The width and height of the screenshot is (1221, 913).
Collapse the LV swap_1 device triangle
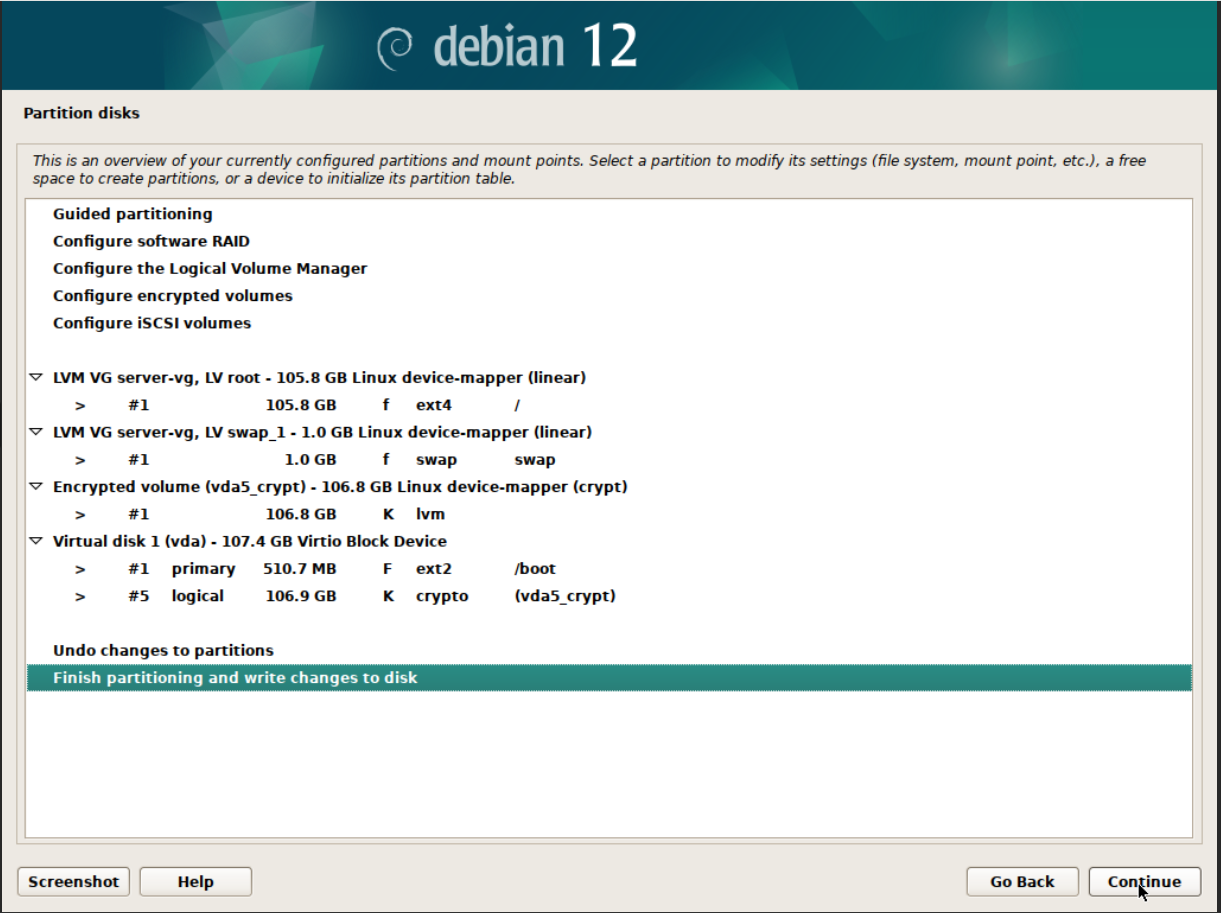36,432
